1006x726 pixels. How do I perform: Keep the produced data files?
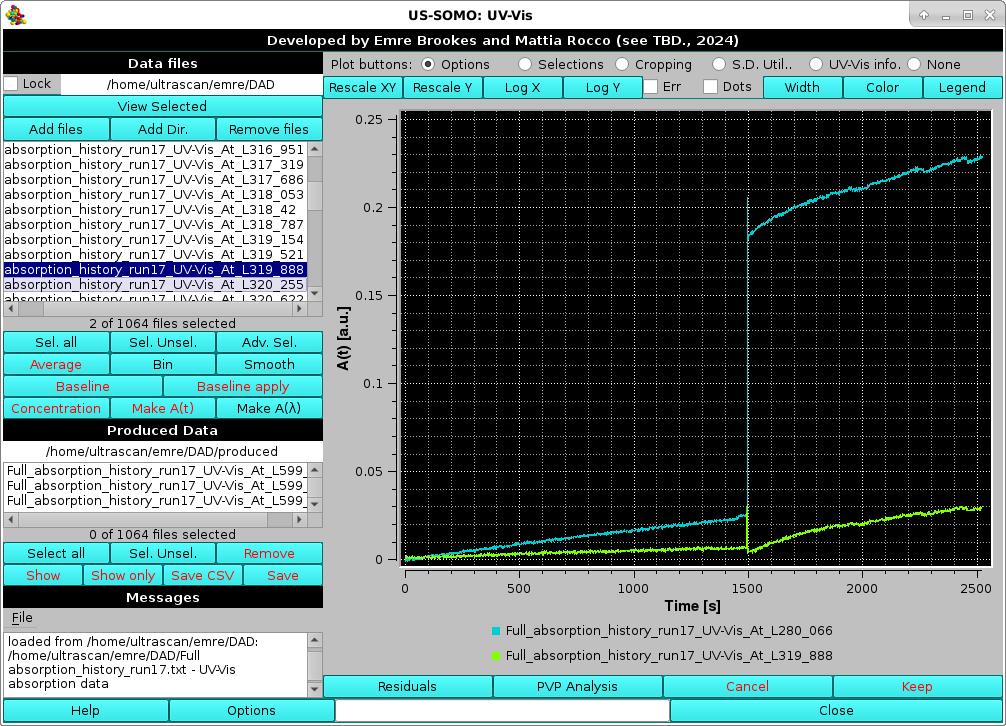click(917, 686)
